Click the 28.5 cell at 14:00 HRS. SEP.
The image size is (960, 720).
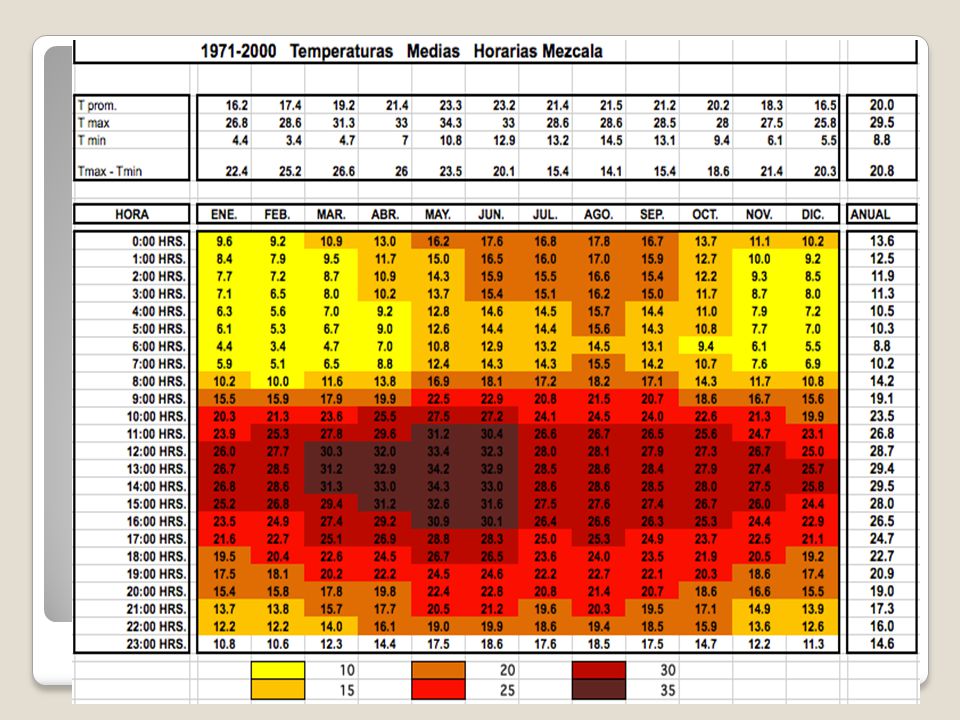pos(652,486)
